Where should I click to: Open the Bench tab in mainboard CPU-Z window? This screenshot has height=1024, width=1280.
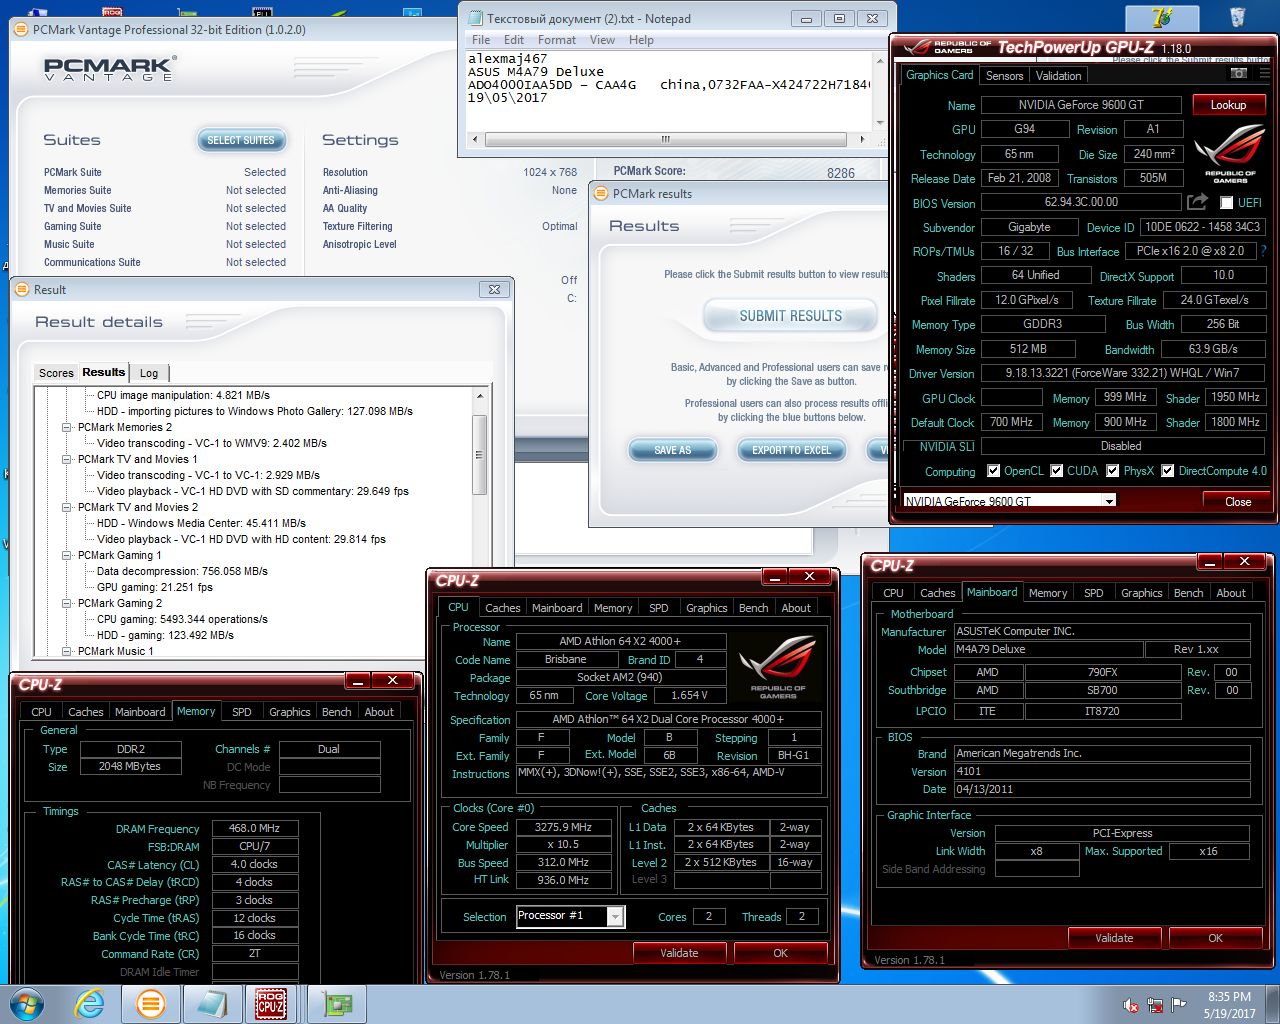(1188, 593)
